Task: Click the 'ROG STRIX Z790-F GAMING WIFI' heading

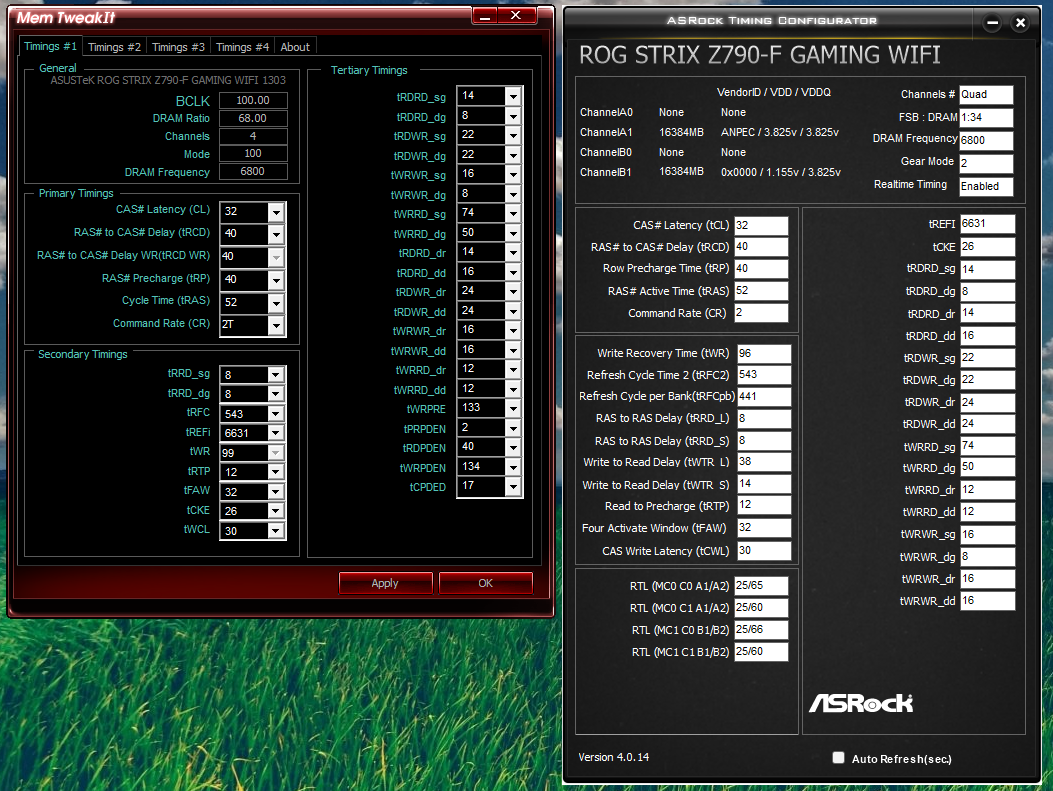Action: click(760, 55)
